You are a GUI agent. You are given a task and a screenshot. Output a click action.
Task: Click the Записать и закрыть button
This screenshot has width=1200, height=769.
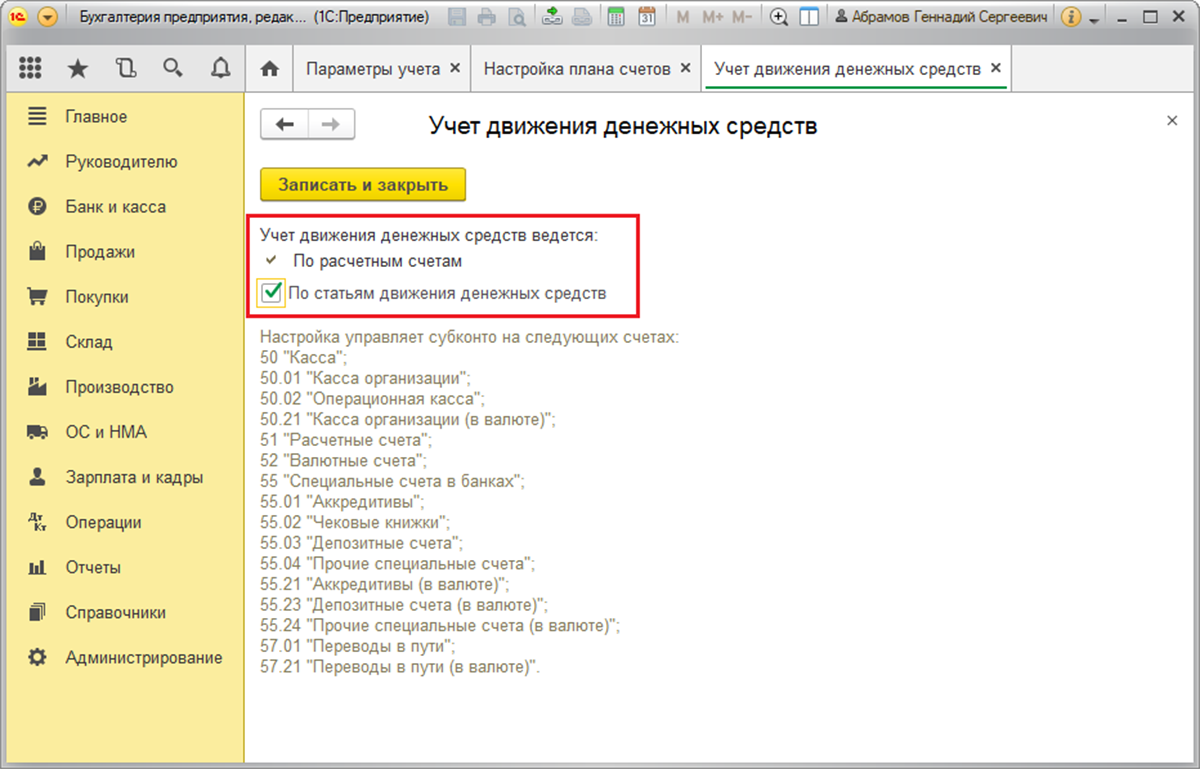click(x=362, y=184)
